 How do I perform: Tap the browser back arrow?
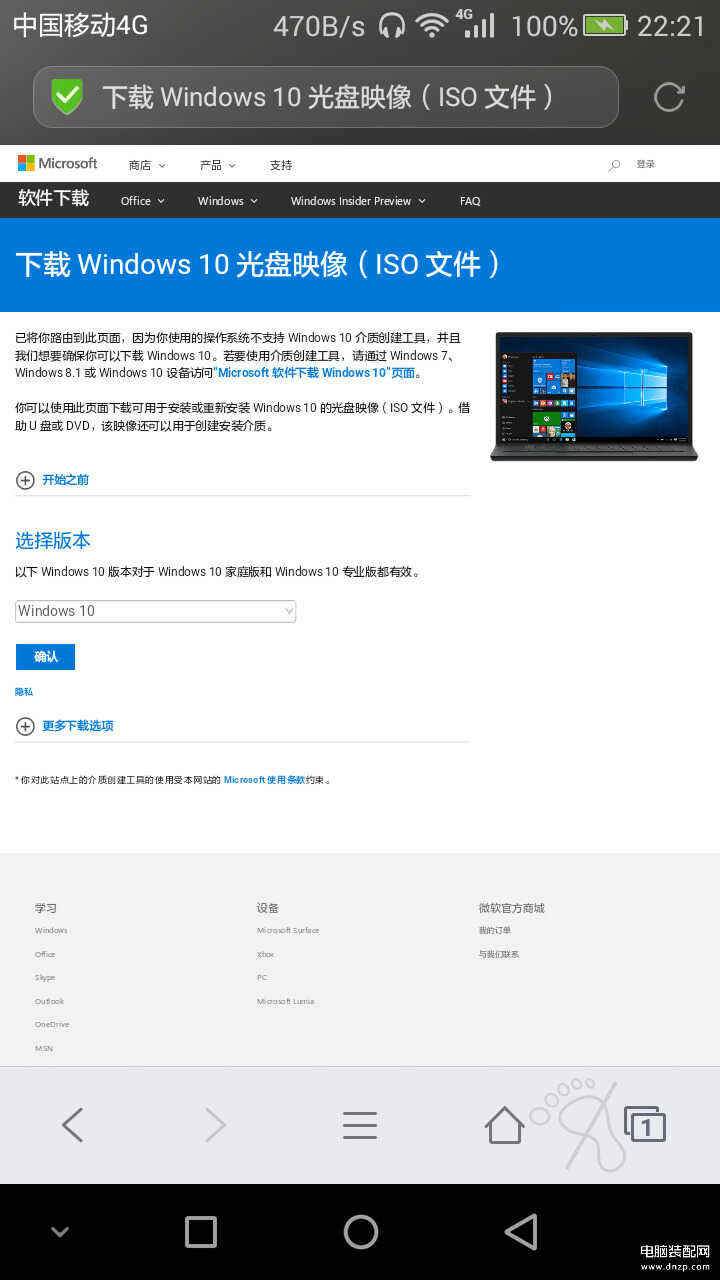pyautogui.click(x=72, y=1125)
